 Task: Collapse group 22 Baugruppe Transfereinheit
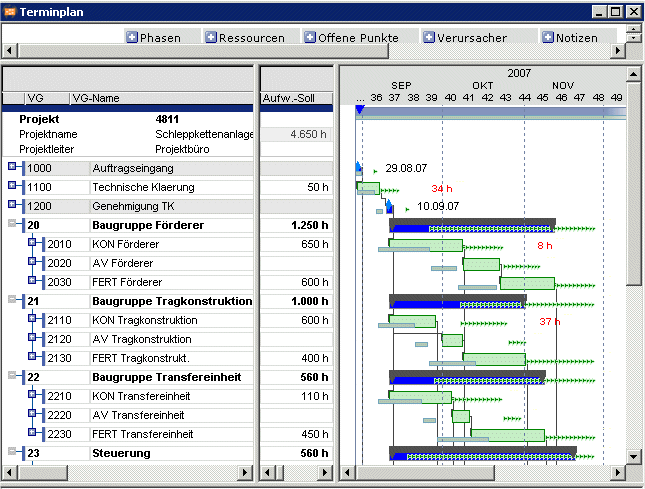click(12, 375)
